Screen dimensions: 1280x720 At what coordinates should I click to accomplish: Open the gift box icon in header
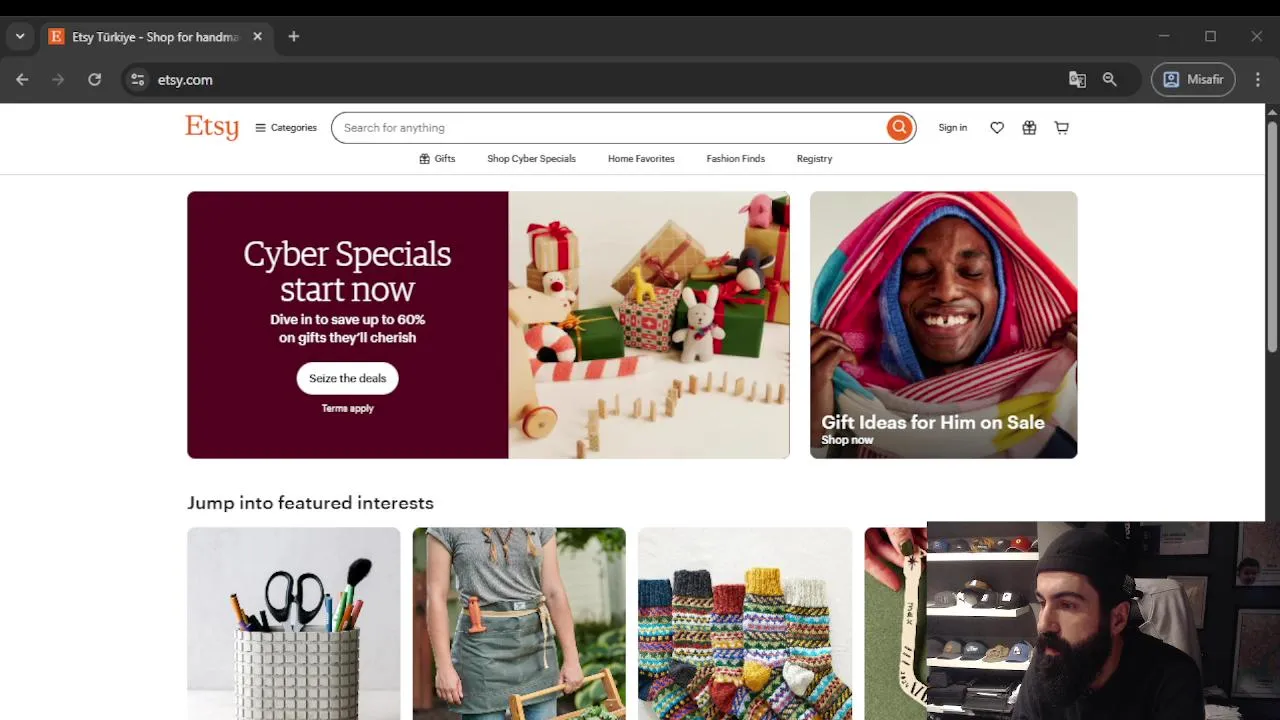pos(1029,128)
